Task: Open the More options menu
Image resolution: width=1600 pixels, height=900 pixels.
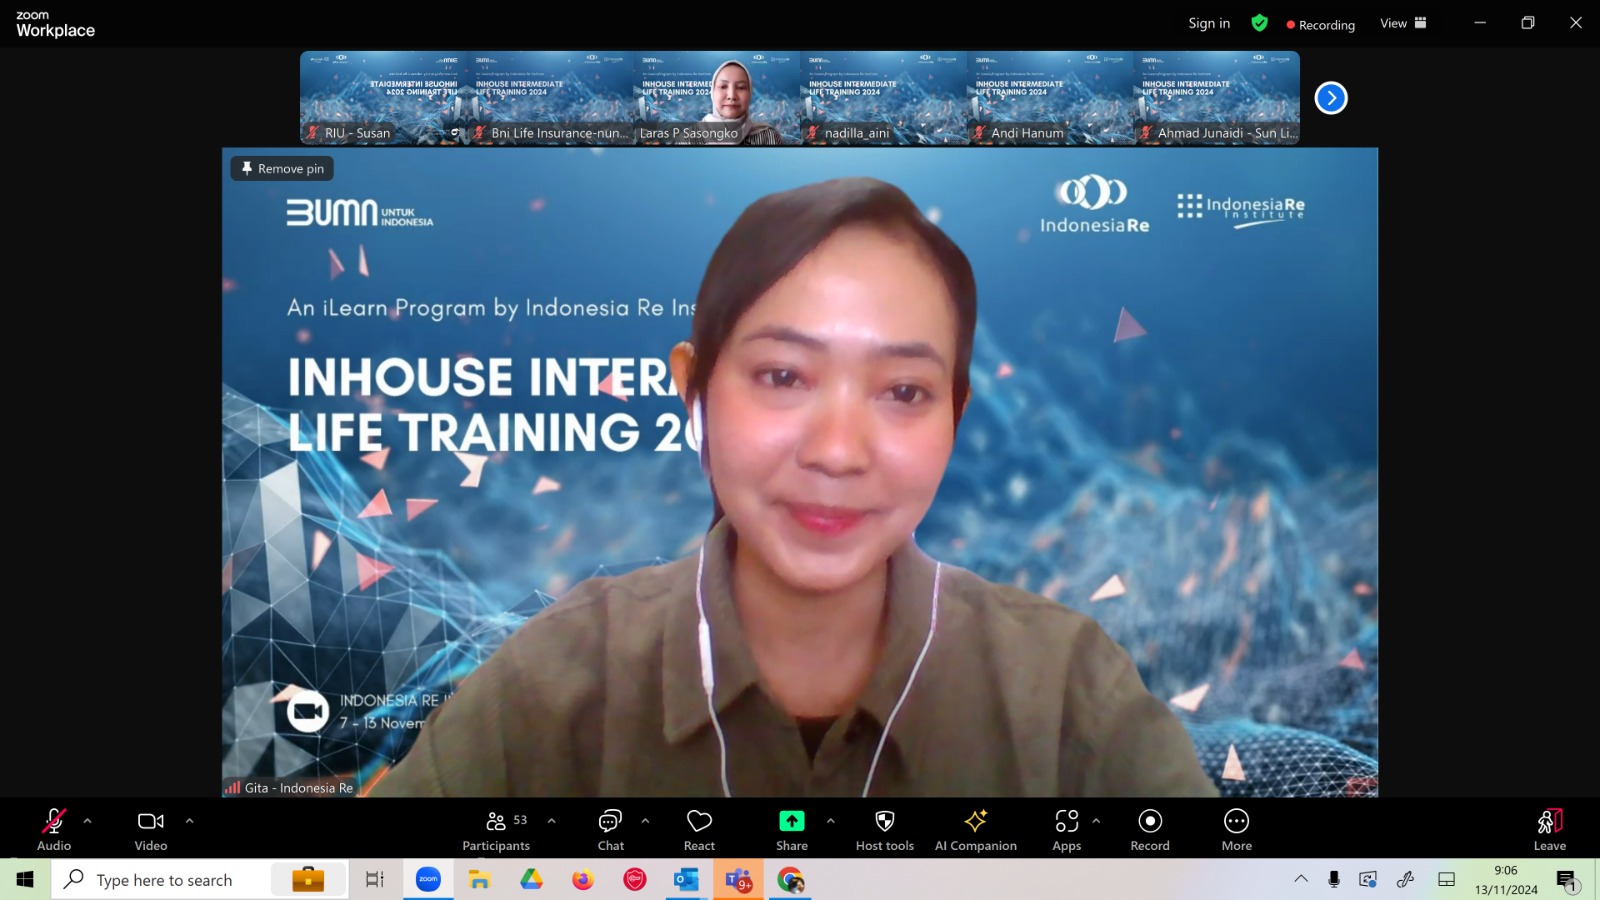Action: click(x=1237, y=830)
